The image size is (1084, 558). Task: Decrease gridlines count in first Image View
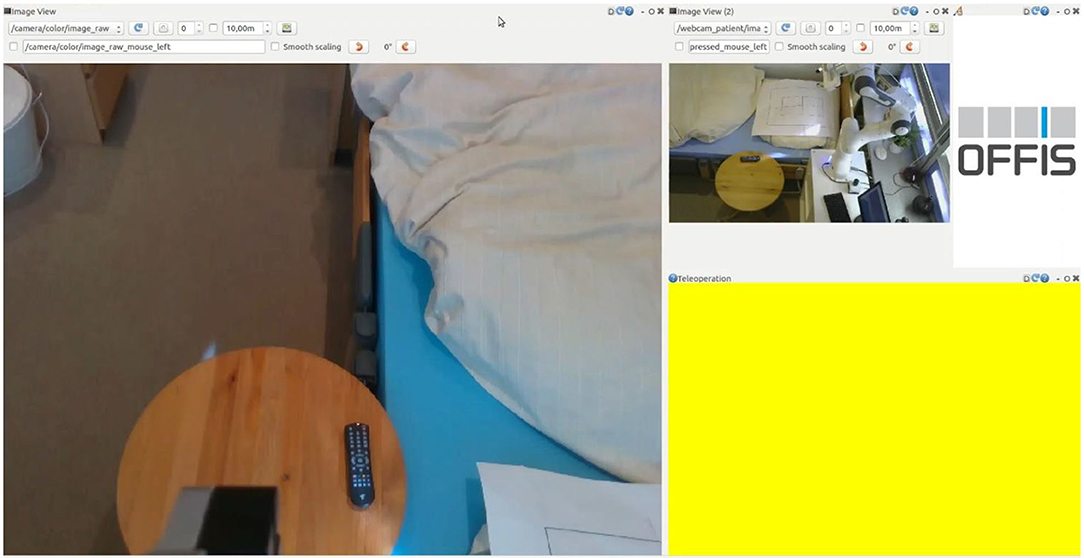199,32
